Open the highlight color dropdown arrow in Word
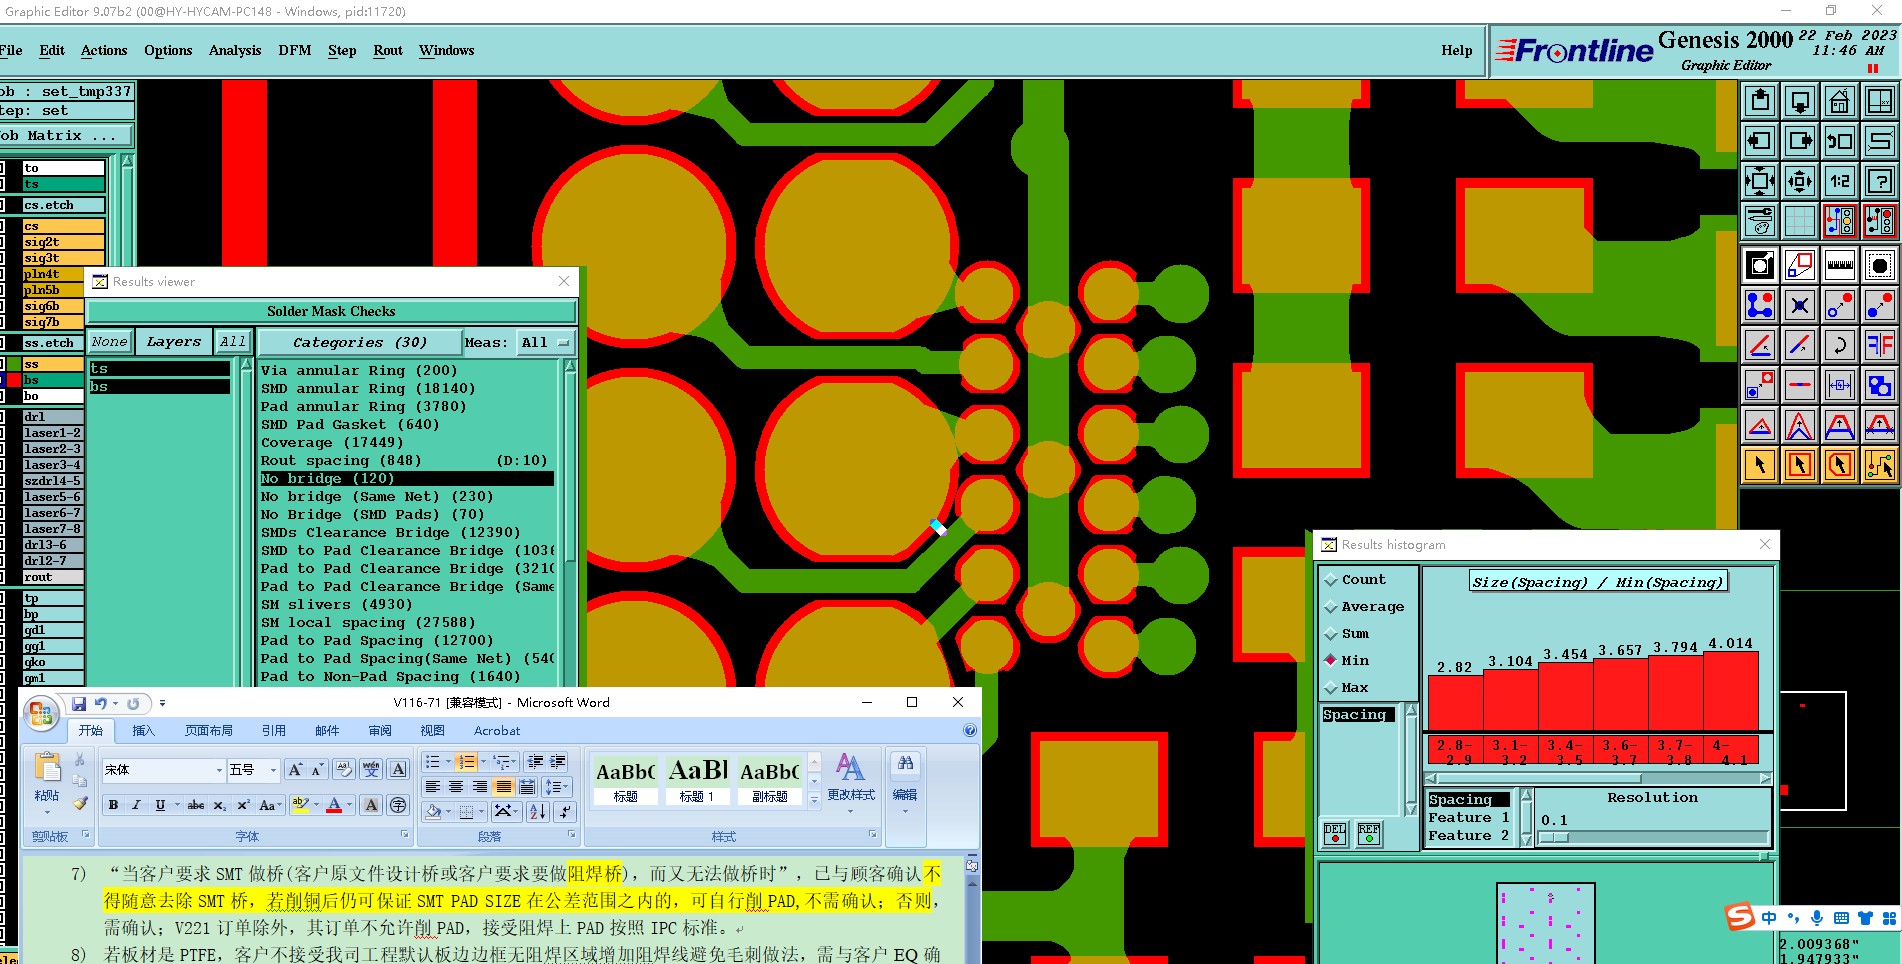 (x=316, y=805)
